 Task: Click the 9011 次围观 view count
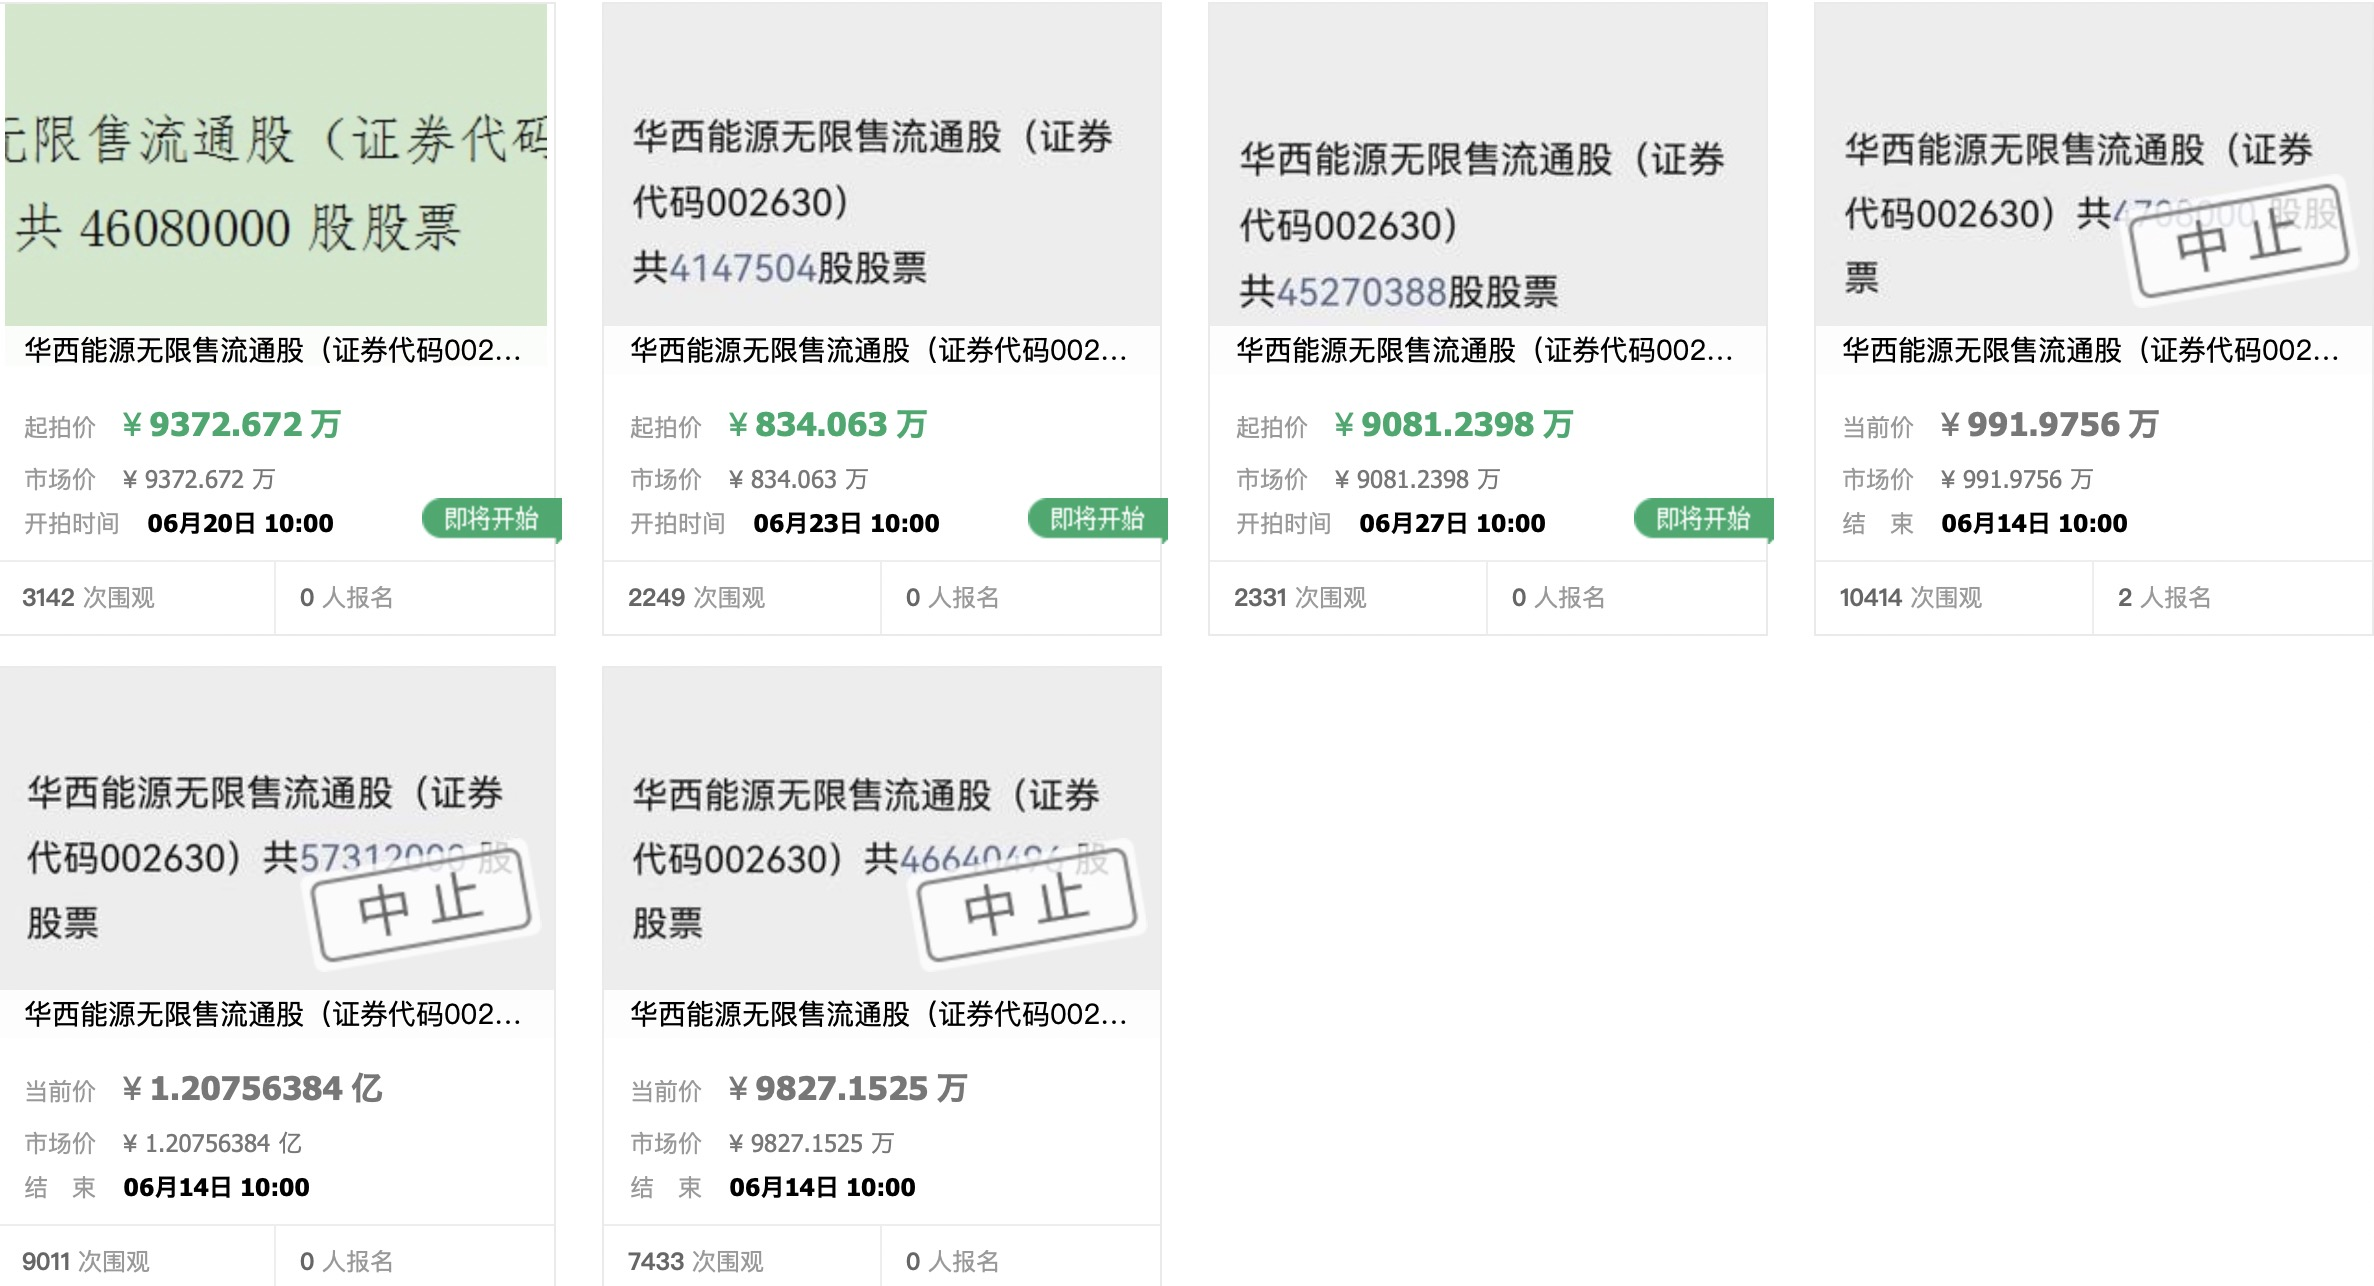coord(86,1261)
